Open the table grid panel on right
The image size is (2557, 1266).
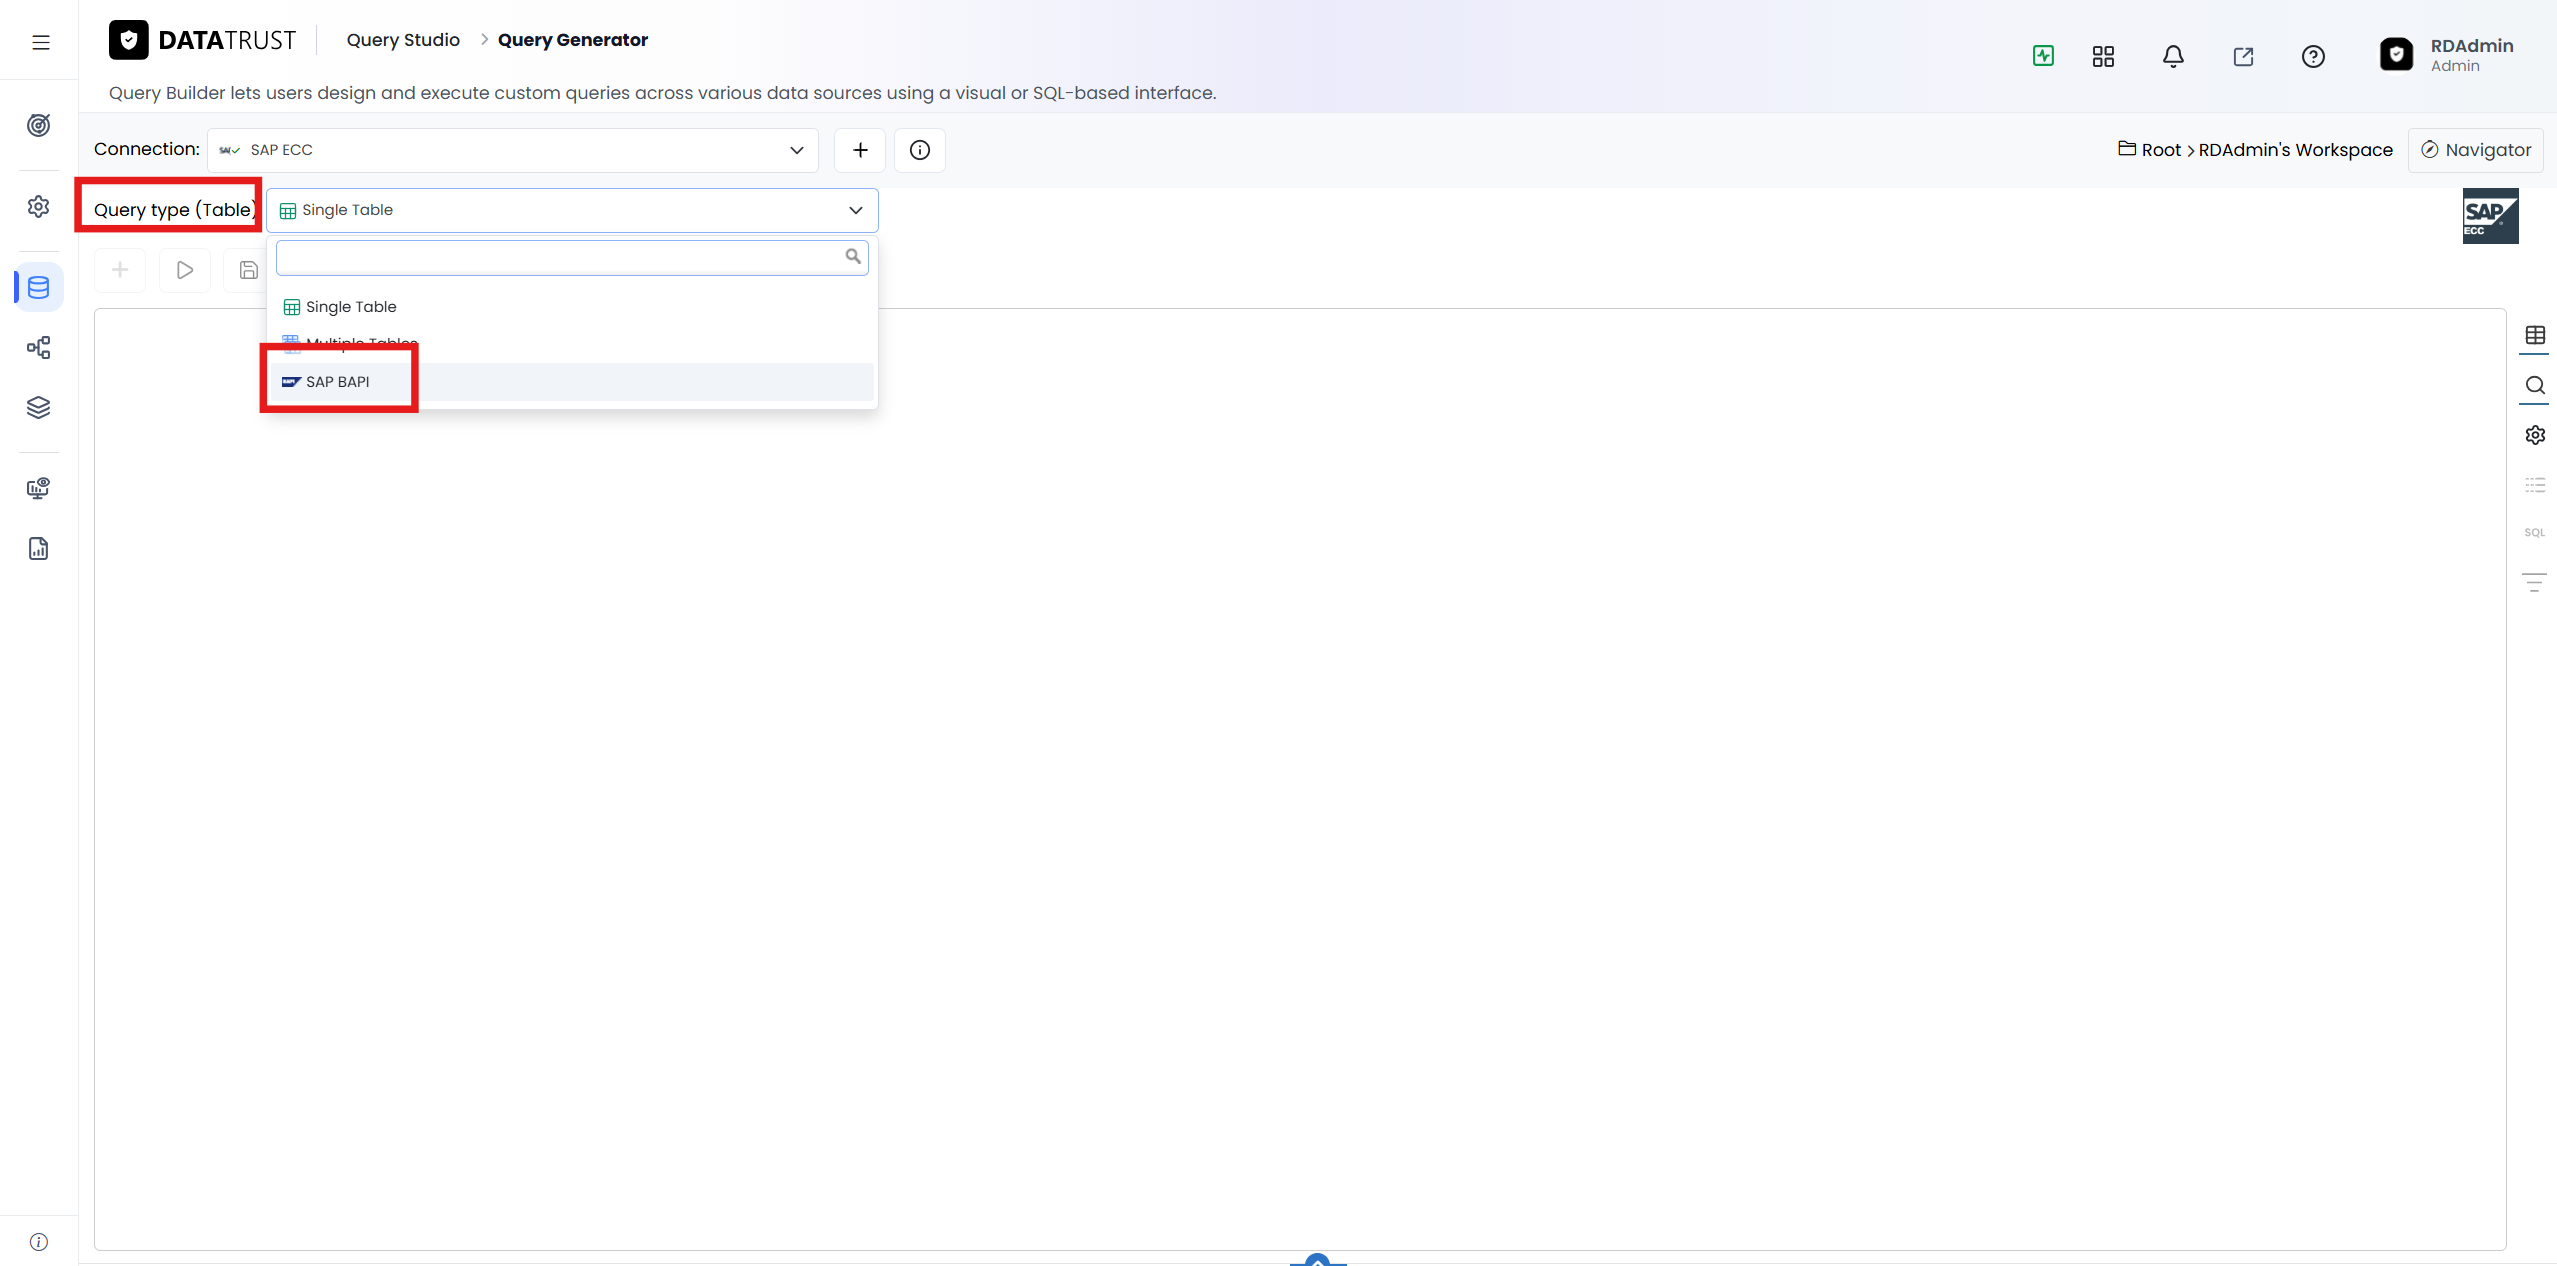2535,335
